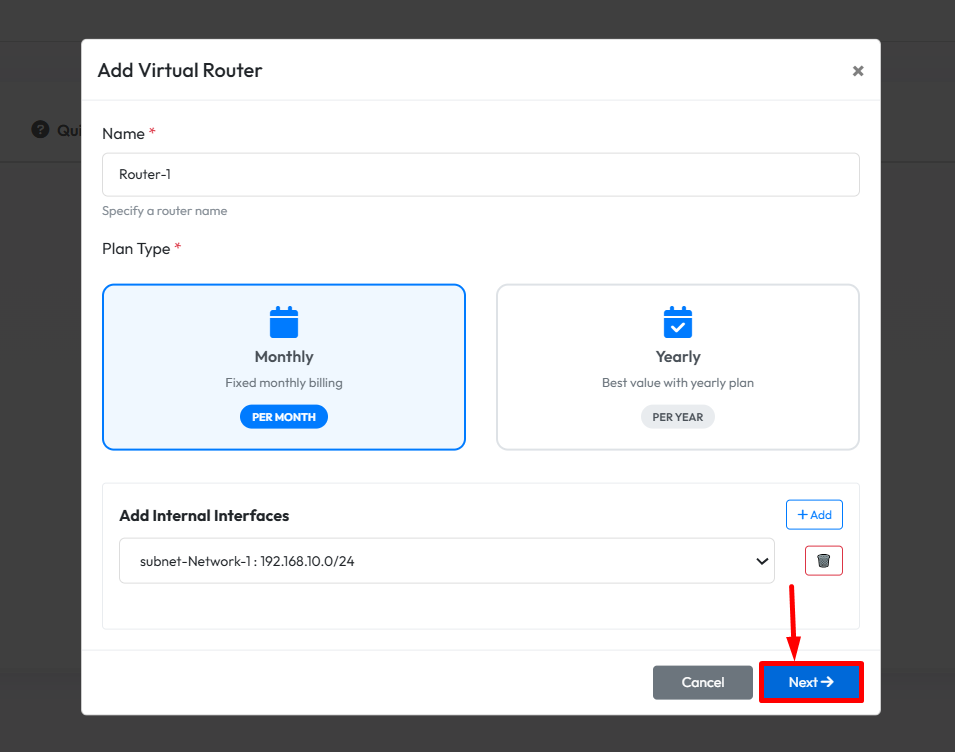The width and height of the screenshot is (955, 752).
Task: Click the PER MONTH badge
Action: [284, 417]
